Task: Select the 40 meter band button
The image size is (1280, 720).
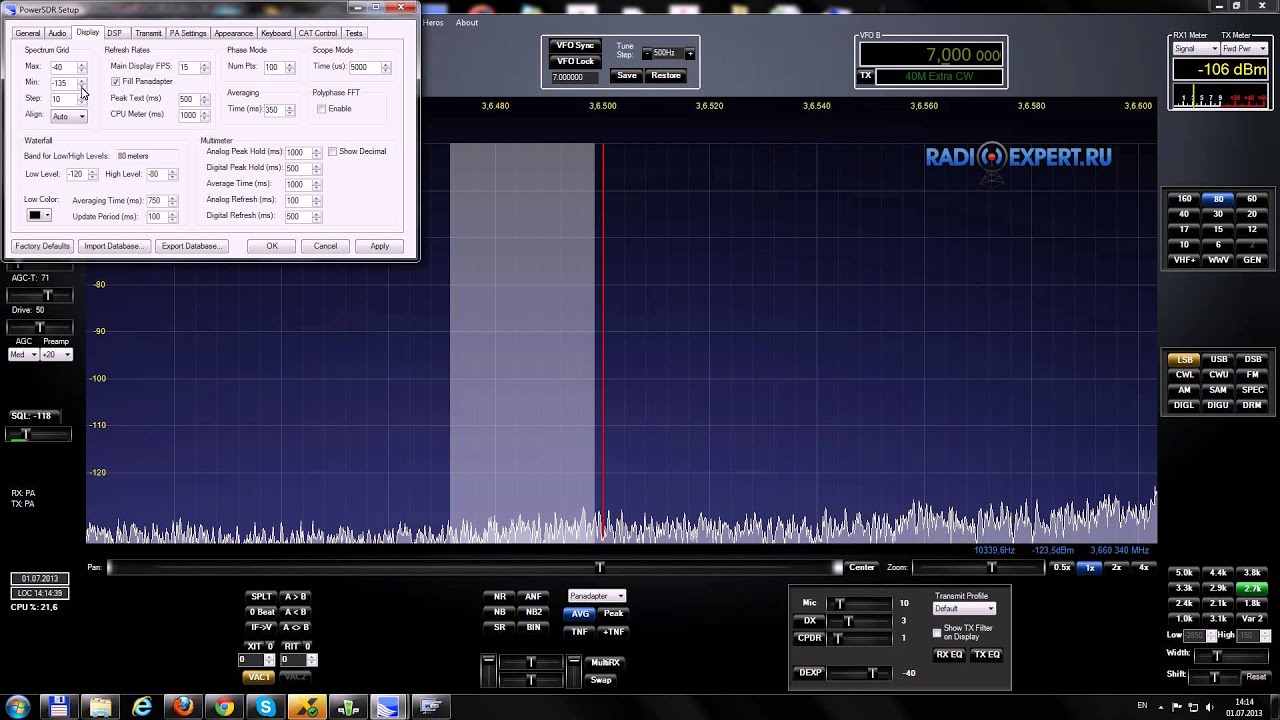Action: click(x=1184, y=214)
